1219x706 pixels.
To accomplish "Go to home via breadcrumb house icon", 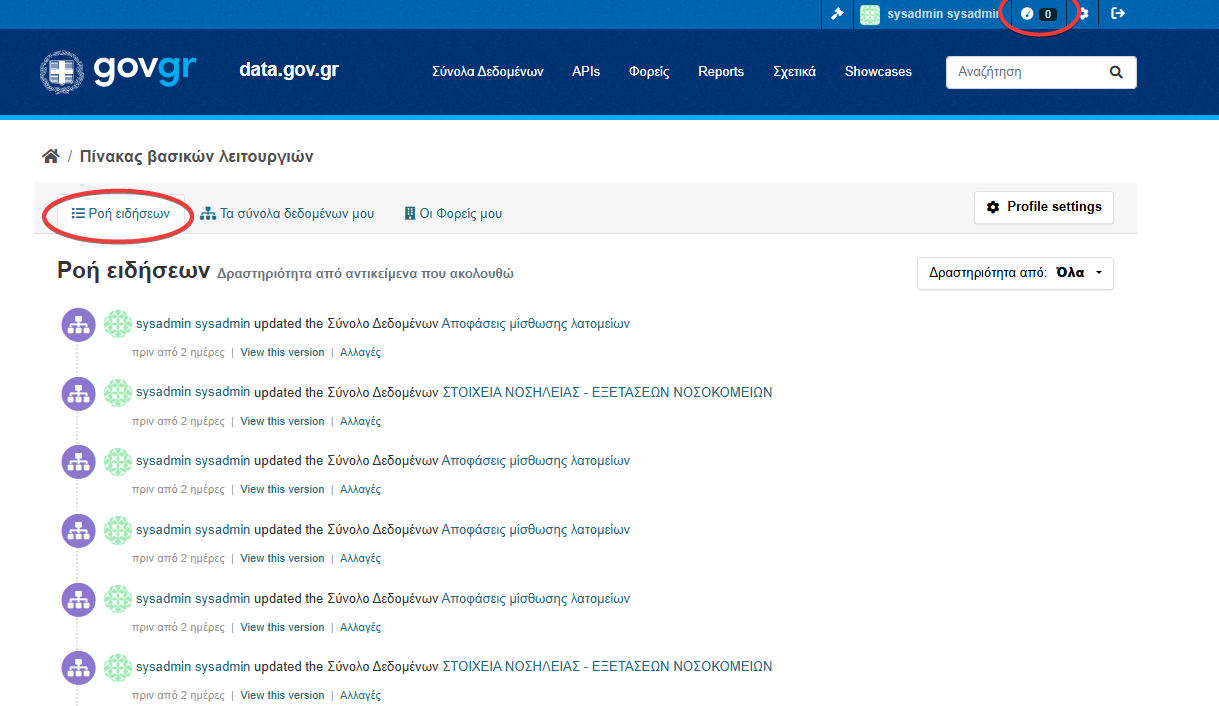I will [x=50, y=157].
